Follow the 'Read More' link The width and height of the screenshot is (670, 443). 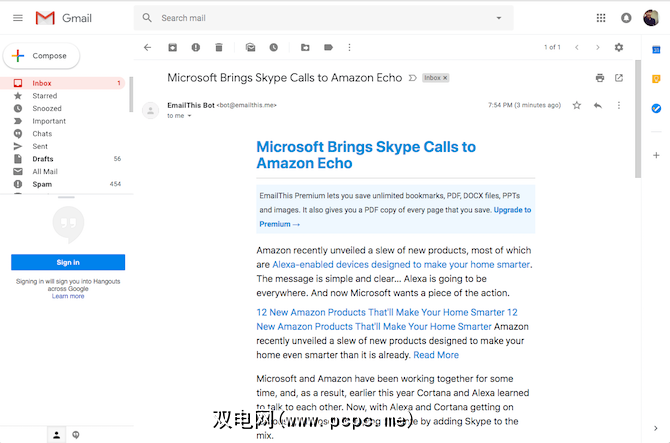(x=436, y=355)
